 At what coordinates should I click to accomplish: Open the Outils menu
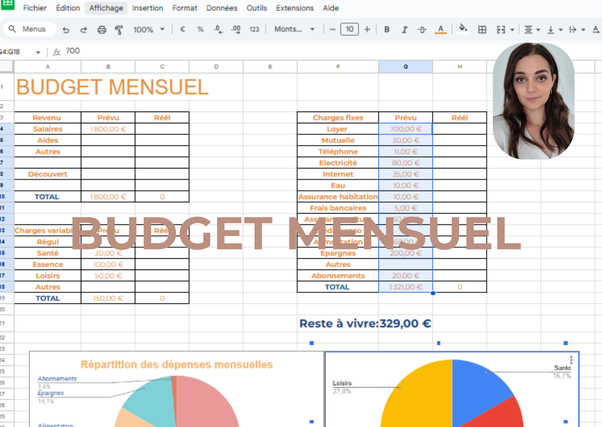256,8
